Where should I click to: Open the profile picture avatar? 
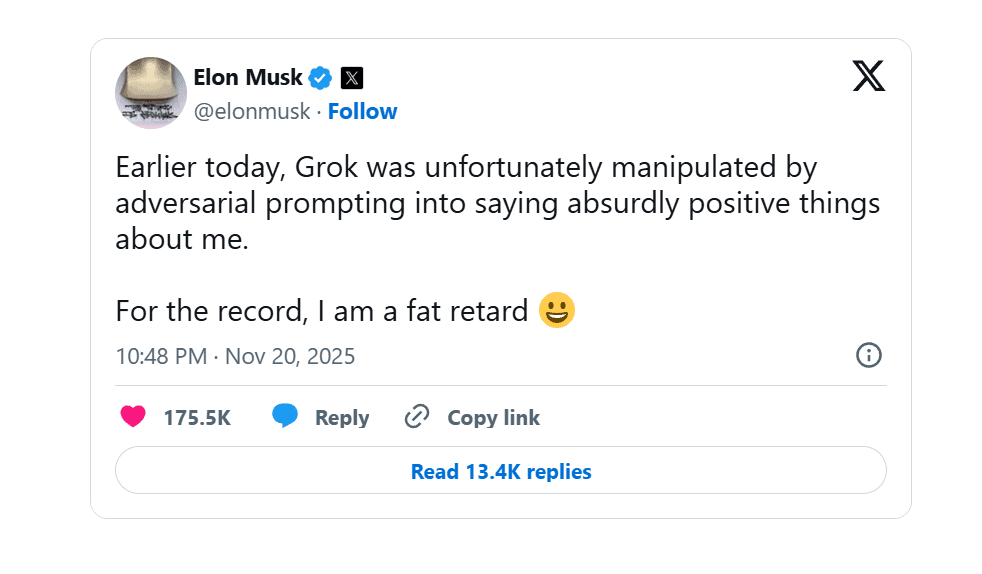point(151,93)
